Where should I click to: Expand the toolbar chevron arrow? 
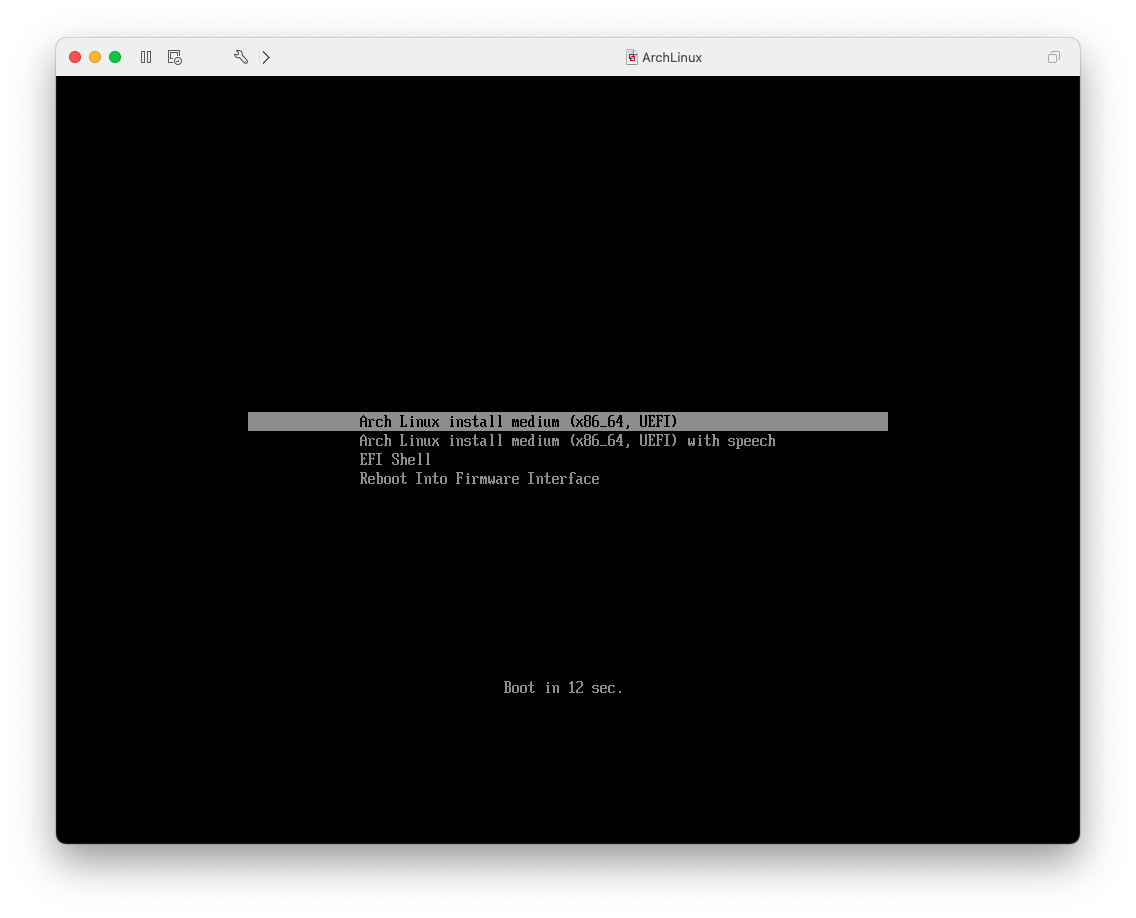[x=266, y=57]
